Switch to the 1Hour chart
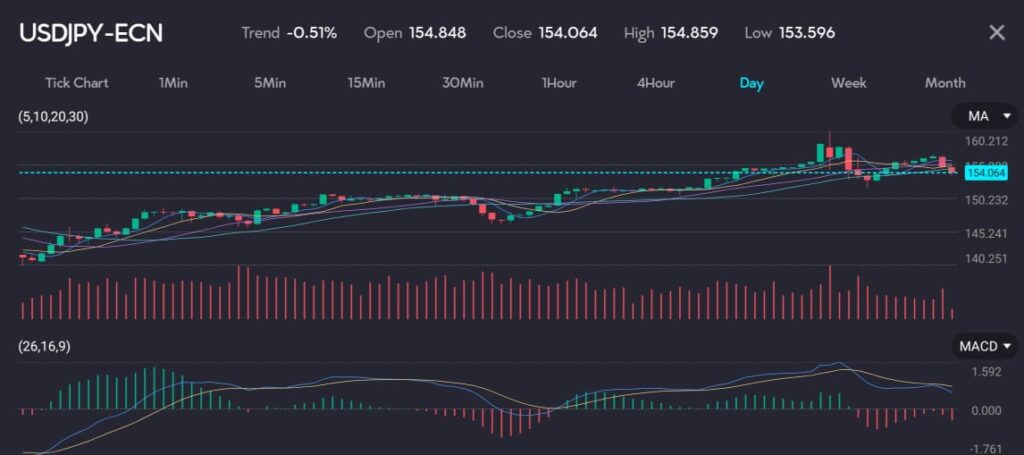Screen dimensions: 1024x455 coord(558,83)
